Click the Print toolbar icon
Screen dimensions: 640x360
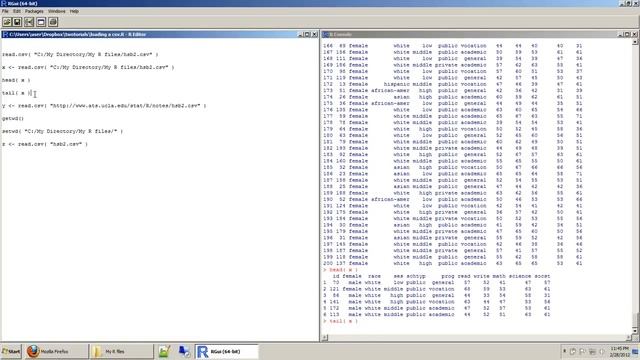tap(53, 22)
